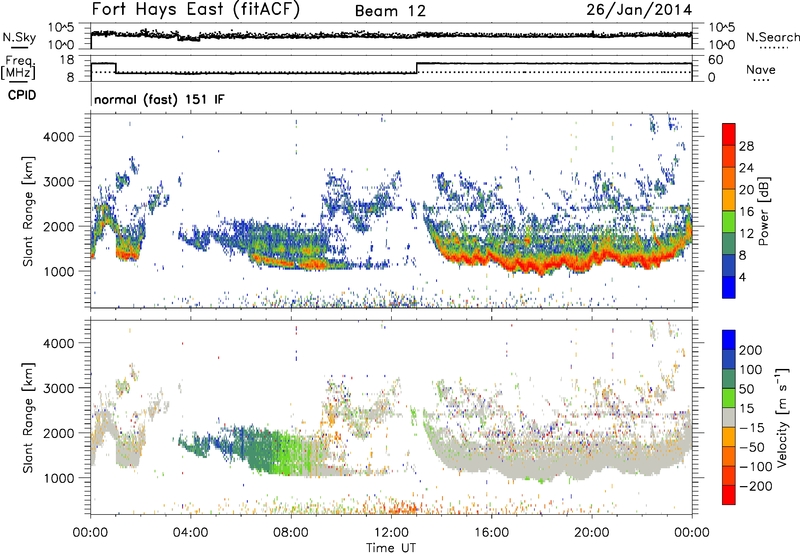Click the '08:00' time axis label
Image resolution: width=800 pixels, height=554 pixels.
click(290, 533)
